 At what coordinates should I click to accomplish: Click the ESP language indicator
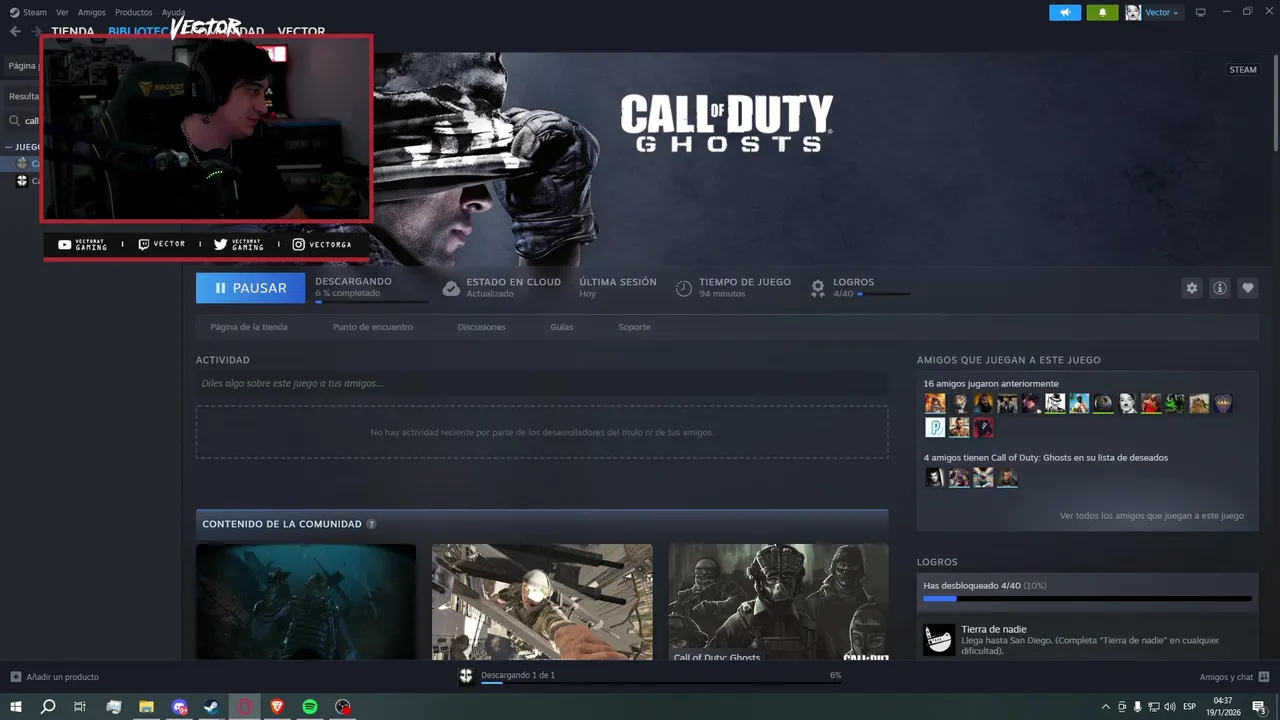(x=1189, y=706)
